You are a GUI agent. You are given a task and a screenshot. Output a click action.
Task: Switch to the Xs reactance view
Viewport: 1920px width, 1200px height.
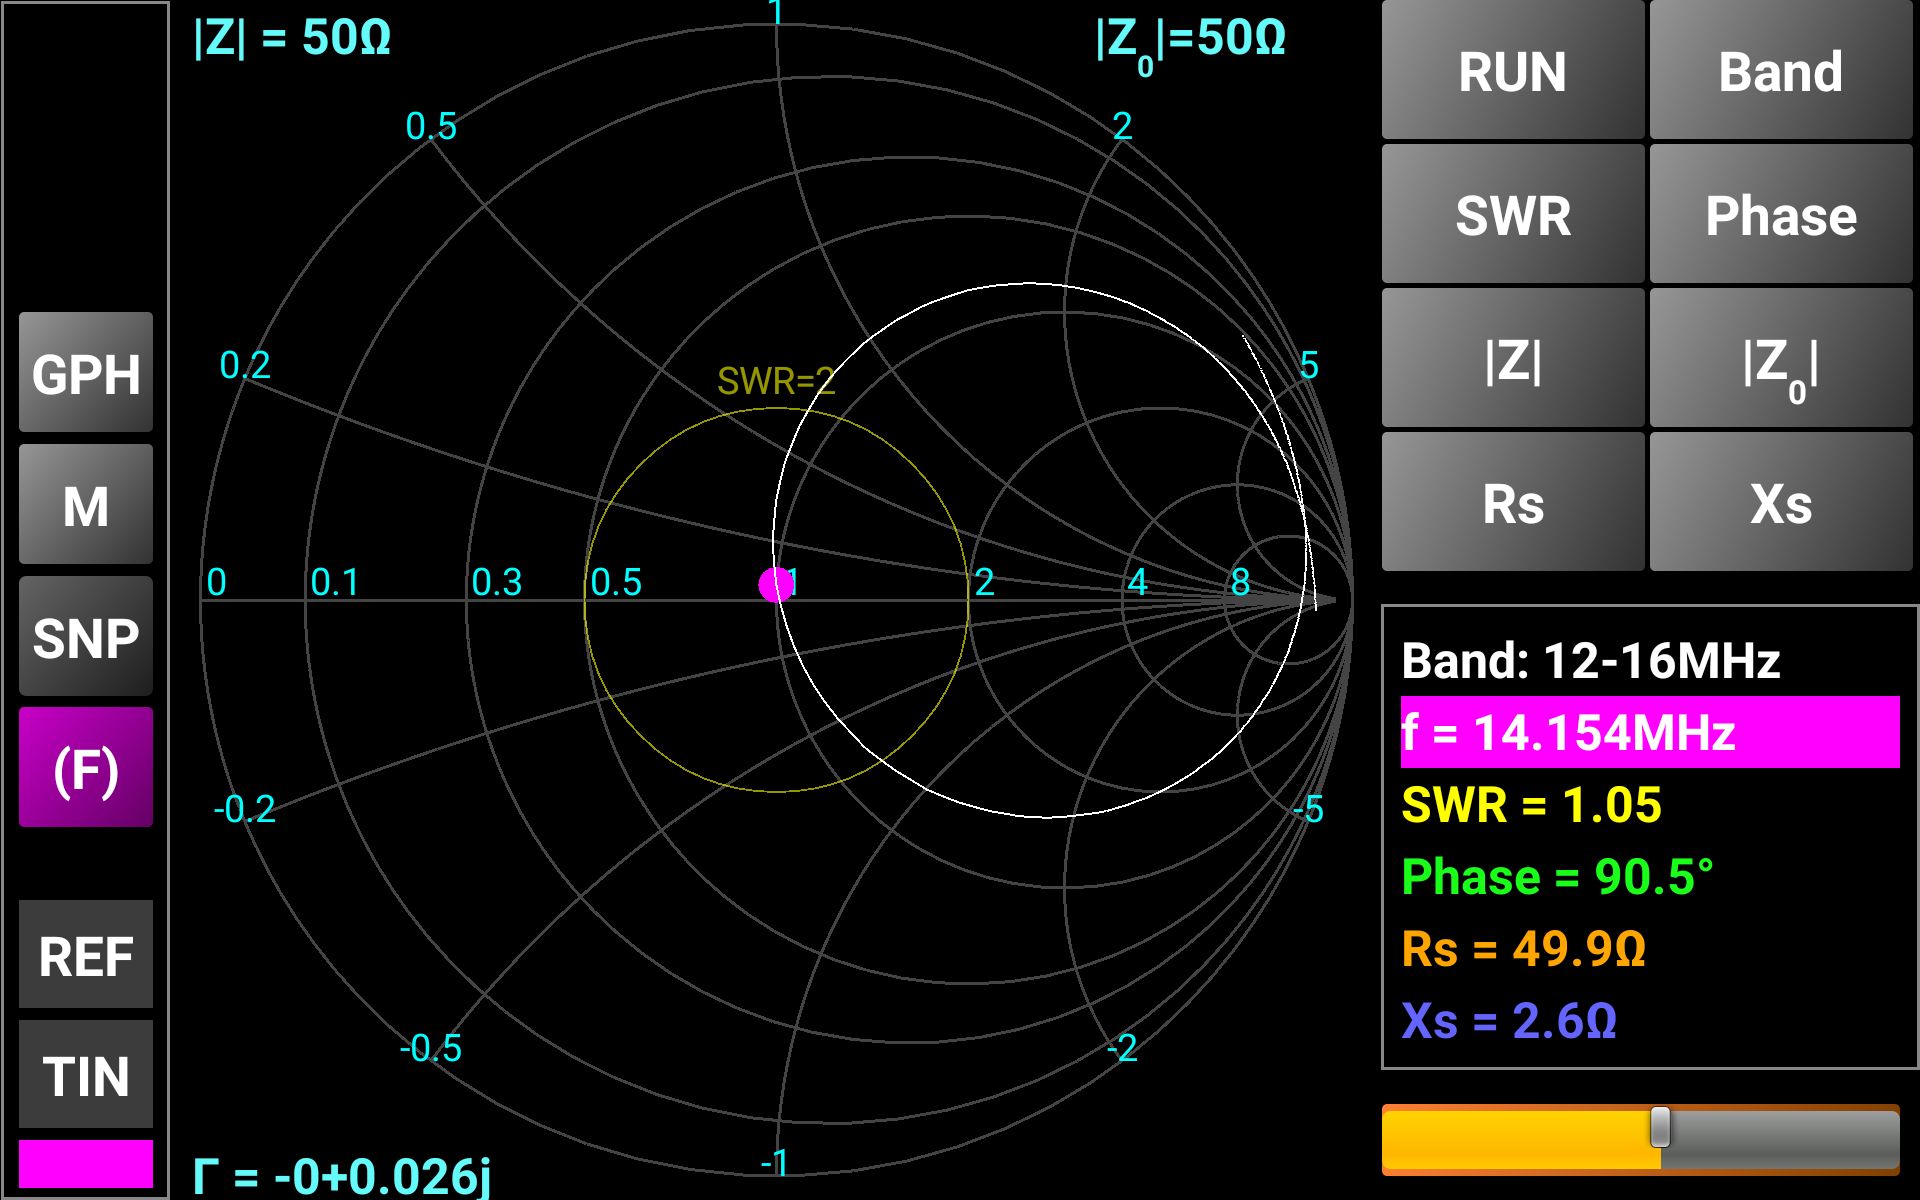tap(1780, 503)
